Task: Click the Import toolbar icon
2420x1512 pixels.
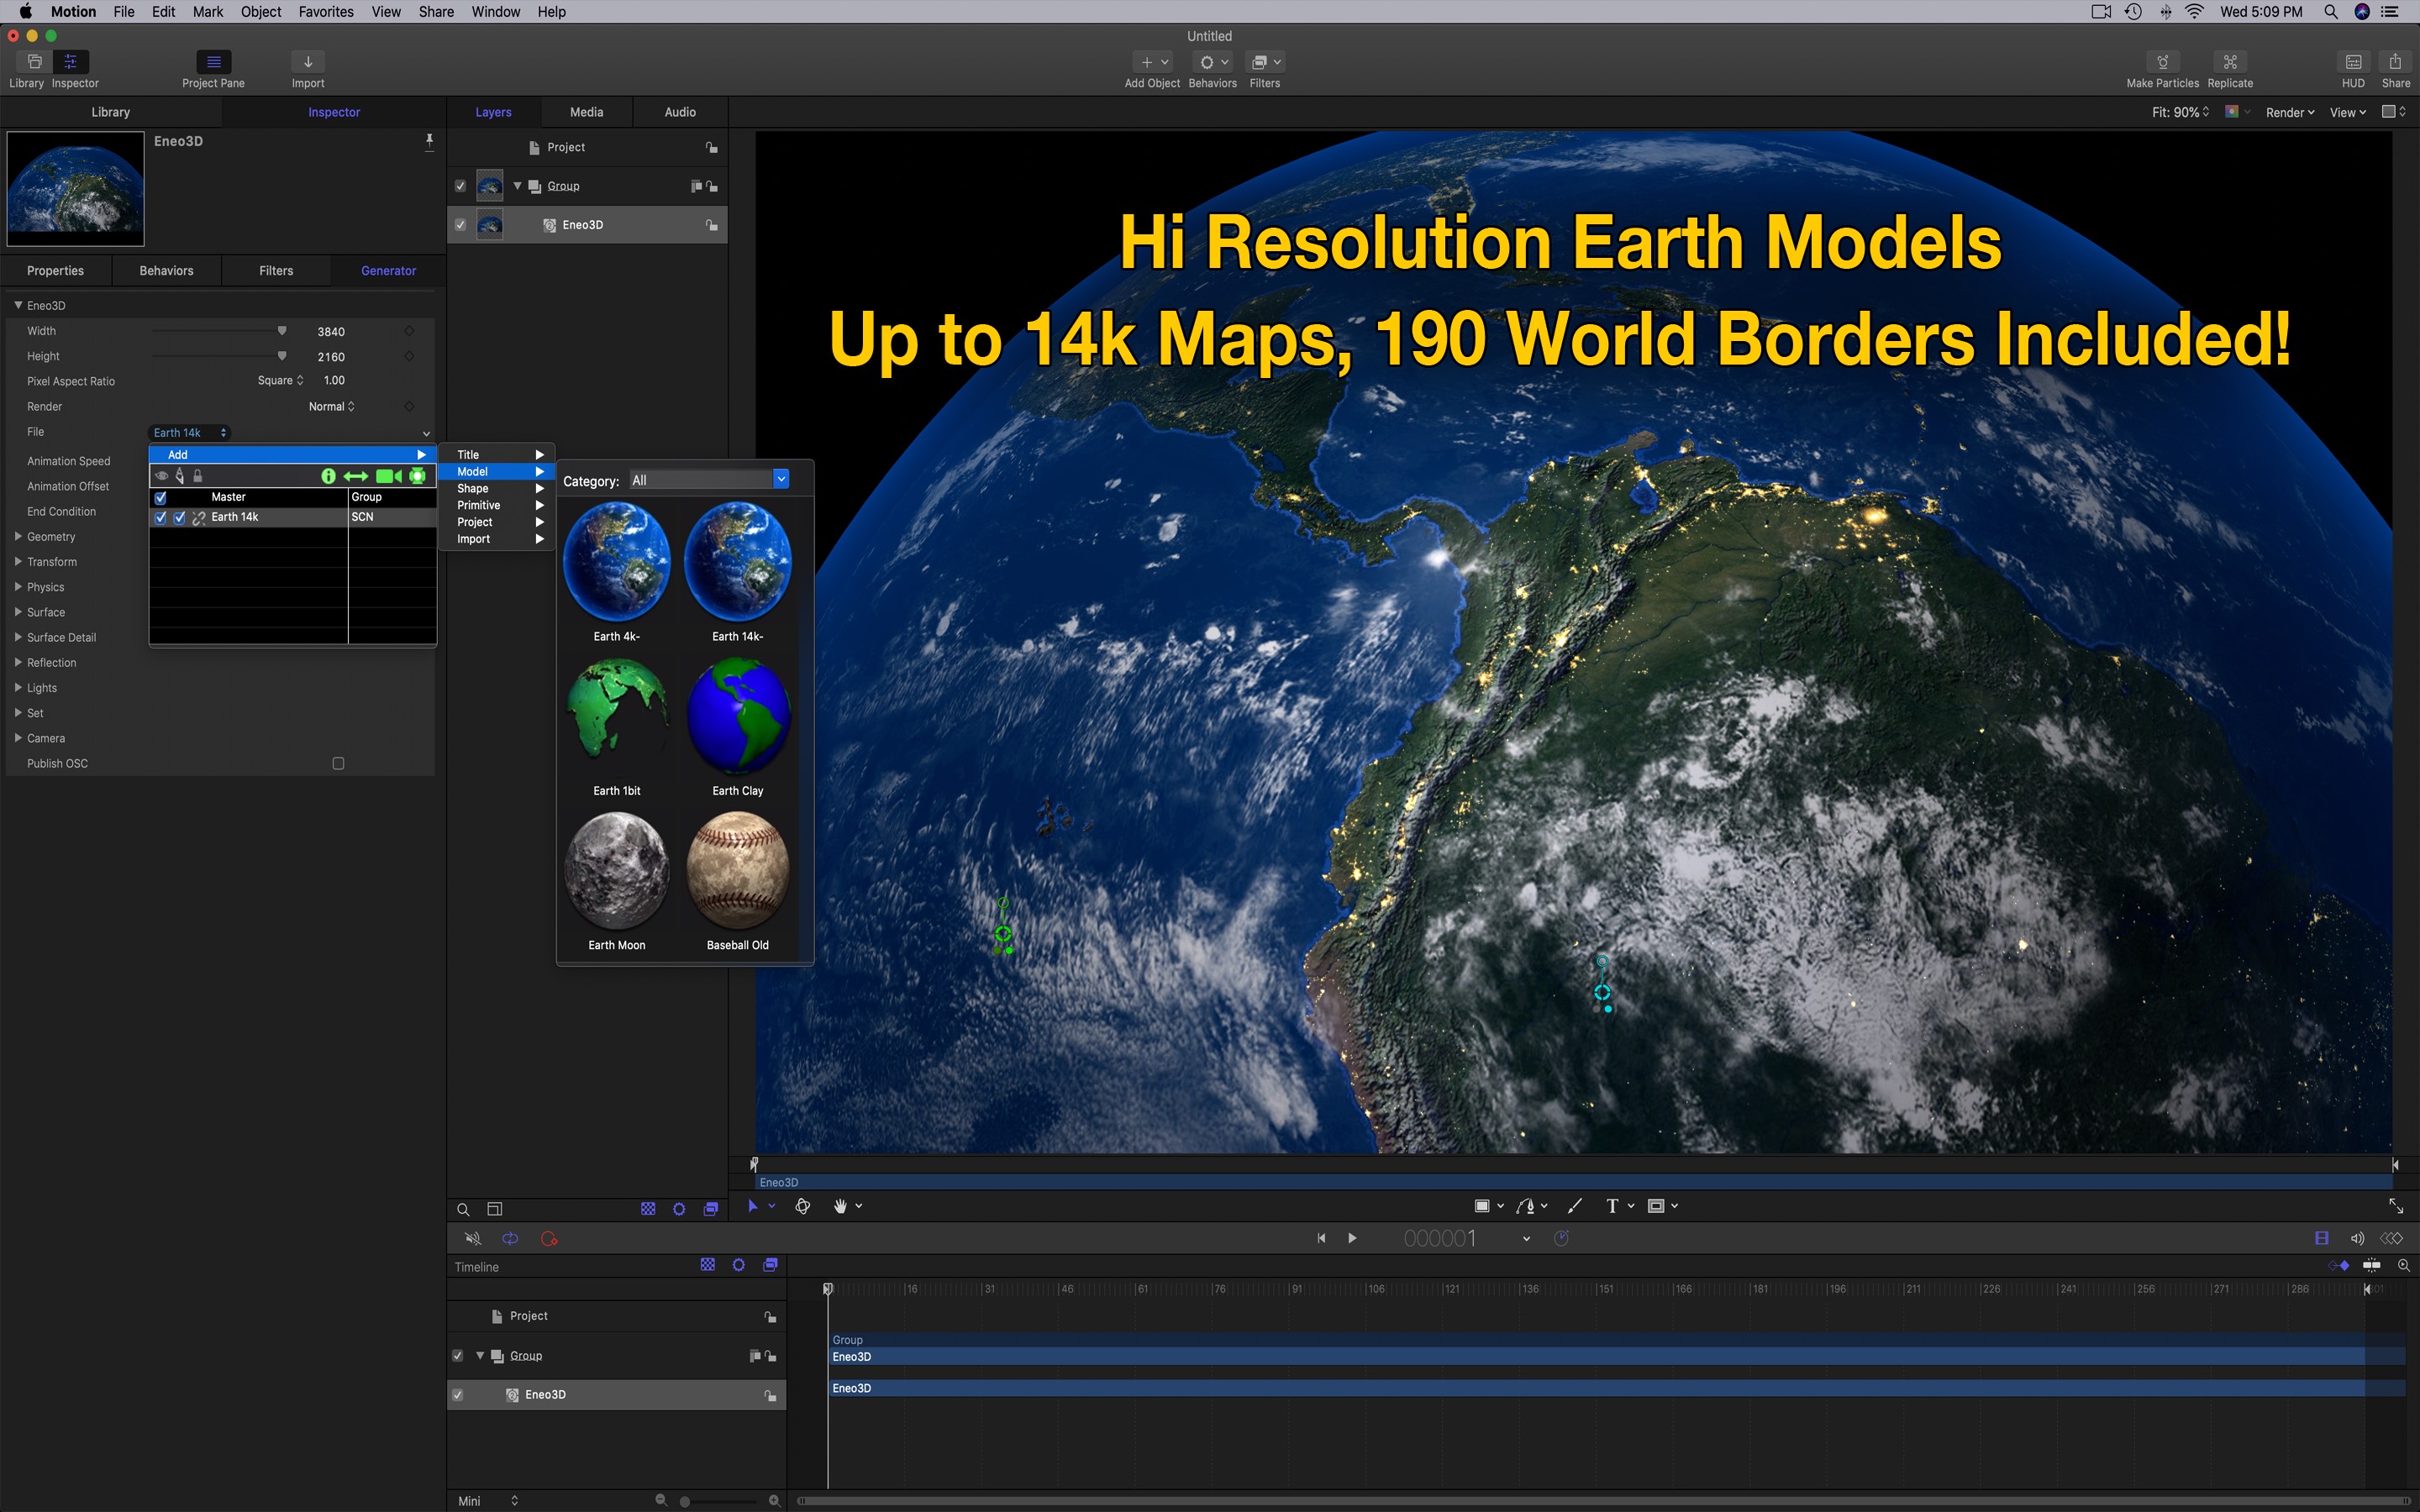Action: pyautogui.click(x=308, y=62)
